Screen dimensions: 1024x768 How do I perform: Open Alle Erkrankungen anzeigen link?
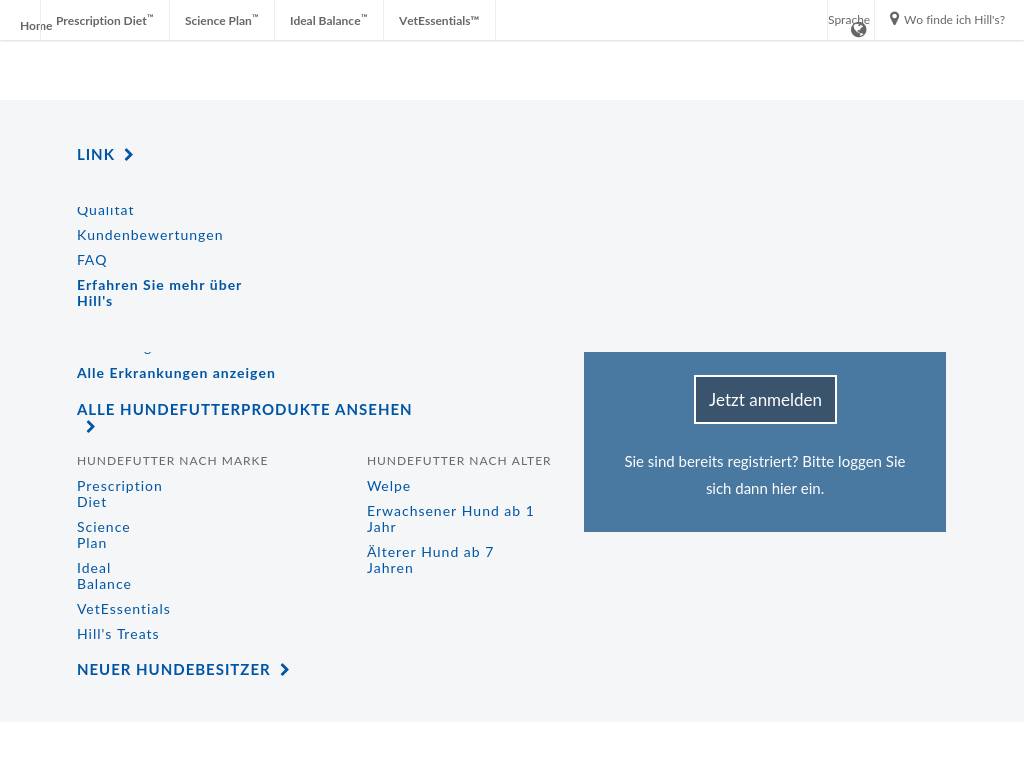(x=176, y=373)
